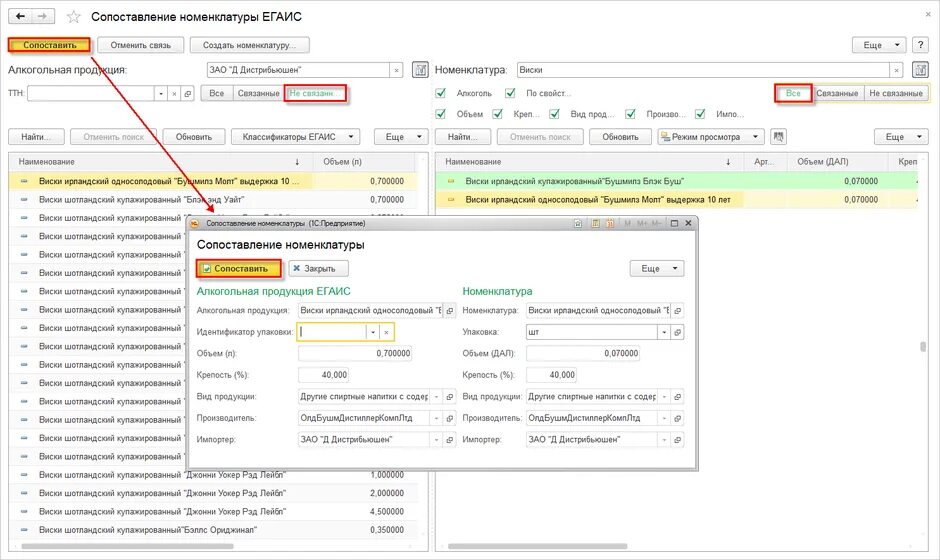Uncheck the Импо... checkbox
Image resolution: width=940 pixels, height=560 pixels.
tap(700, 114)
